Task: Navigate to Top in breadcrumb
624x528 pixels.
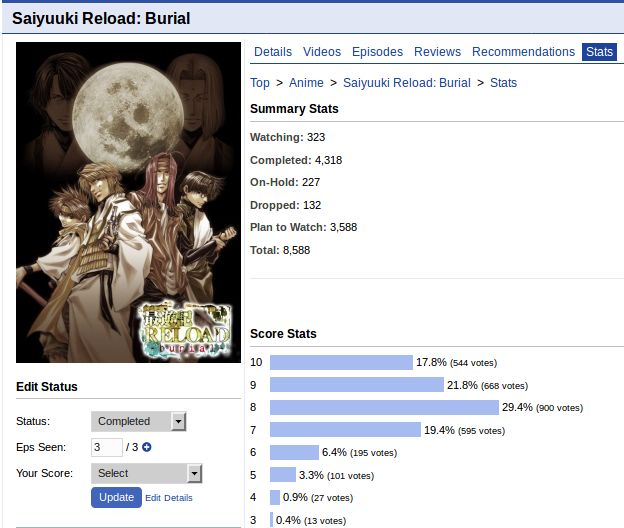Action: pyautogui.click(x=260, y=83)
